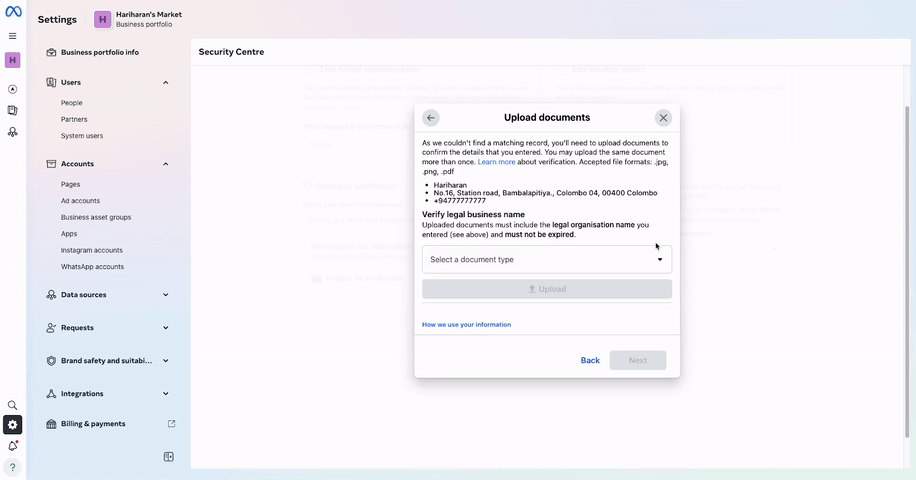
Task: Expand the Data sources chevron
Action: click(166, 295)
